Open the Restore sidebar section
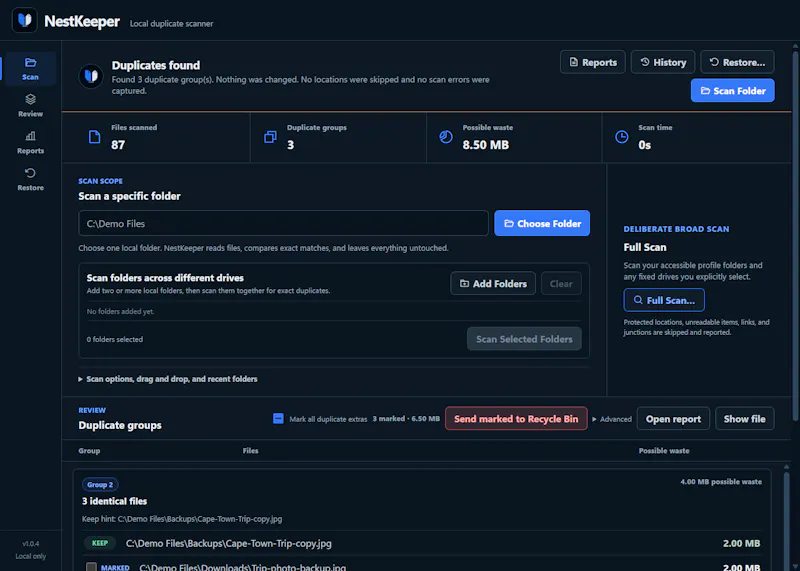The width and height of the screenshot is (800, 571). pyautogui.click(x=30, y=179)
